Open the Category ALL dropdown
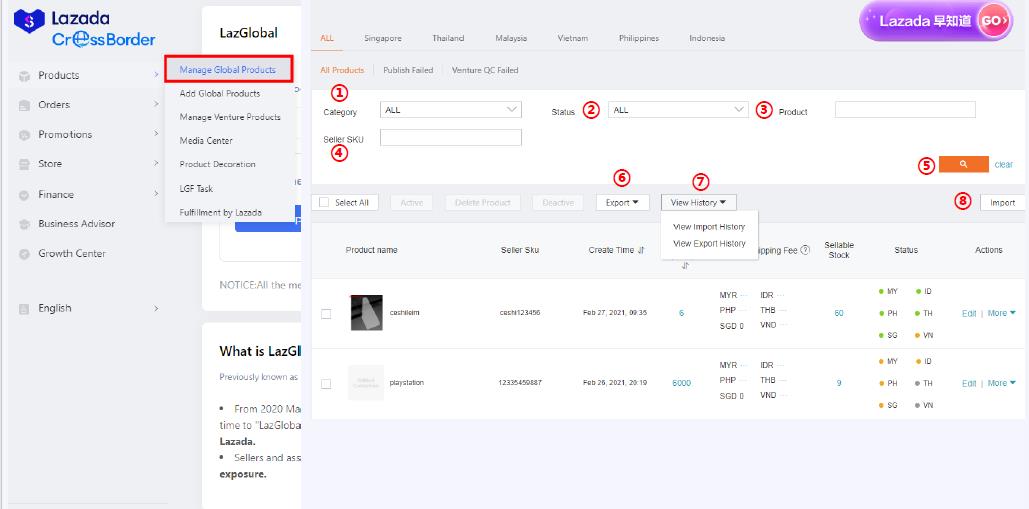 click(x=451, y=110)
